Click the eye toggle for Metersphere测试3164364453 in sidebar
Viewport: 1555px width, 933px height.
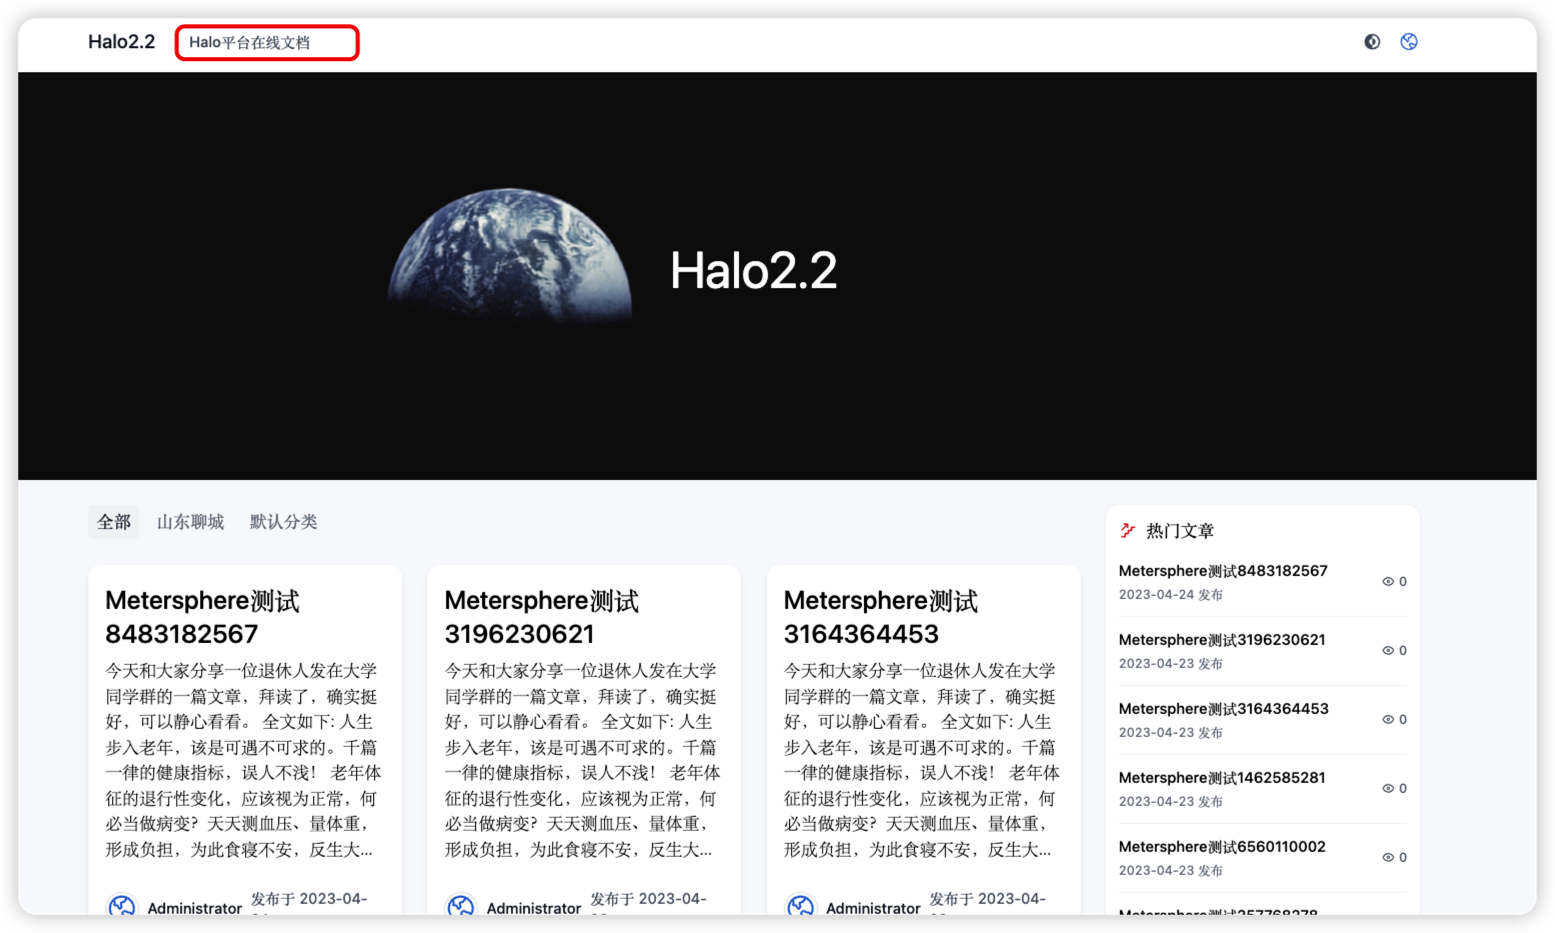click(x=1388, y=719)
